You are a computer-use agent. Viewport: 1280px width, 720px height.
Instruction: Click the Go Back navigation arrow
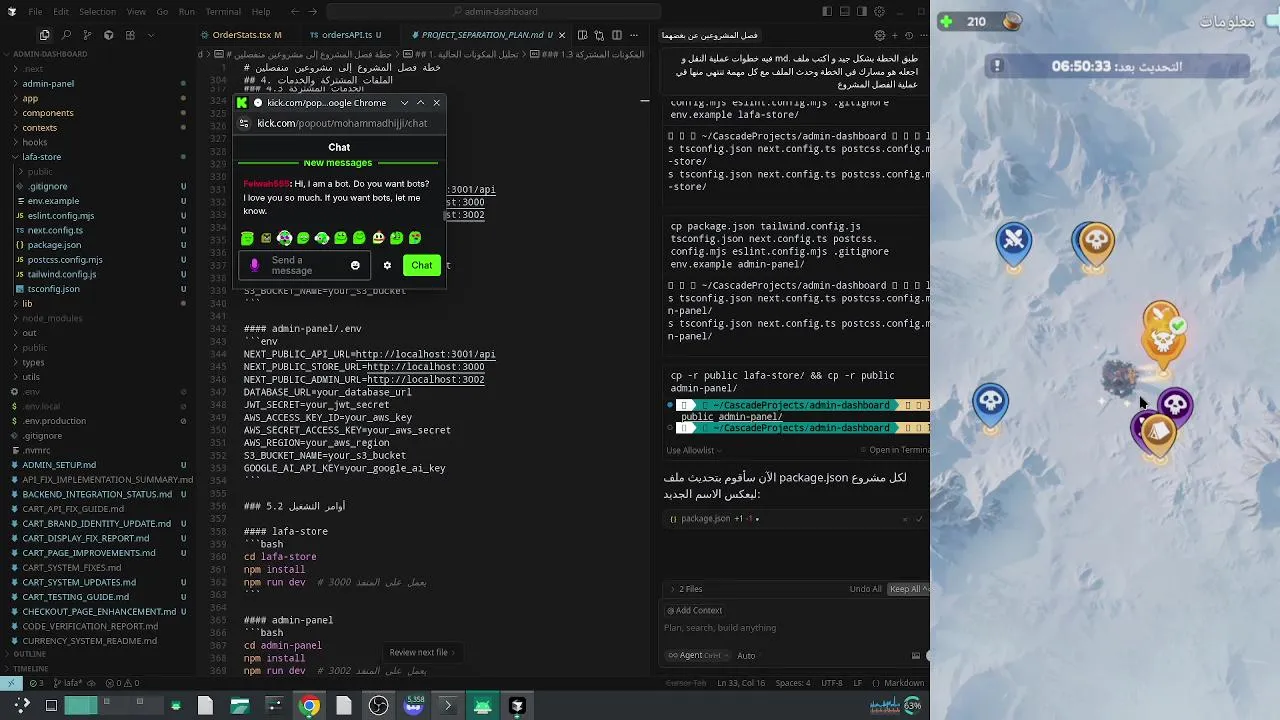294,12
